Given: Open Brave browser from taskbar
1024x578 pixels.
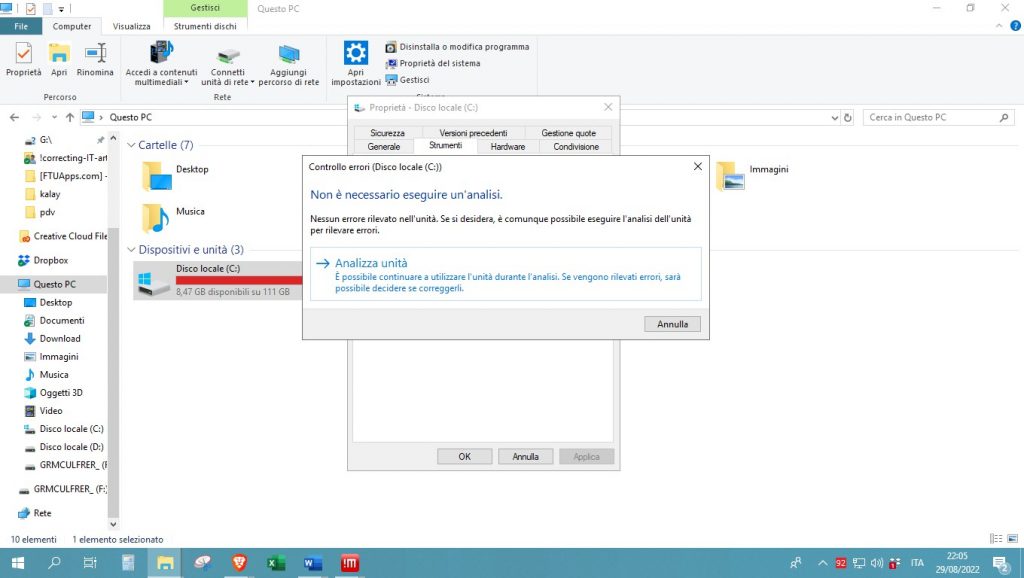Looking at the screenshot, I should pyautogui.click(x=239, y=563).
